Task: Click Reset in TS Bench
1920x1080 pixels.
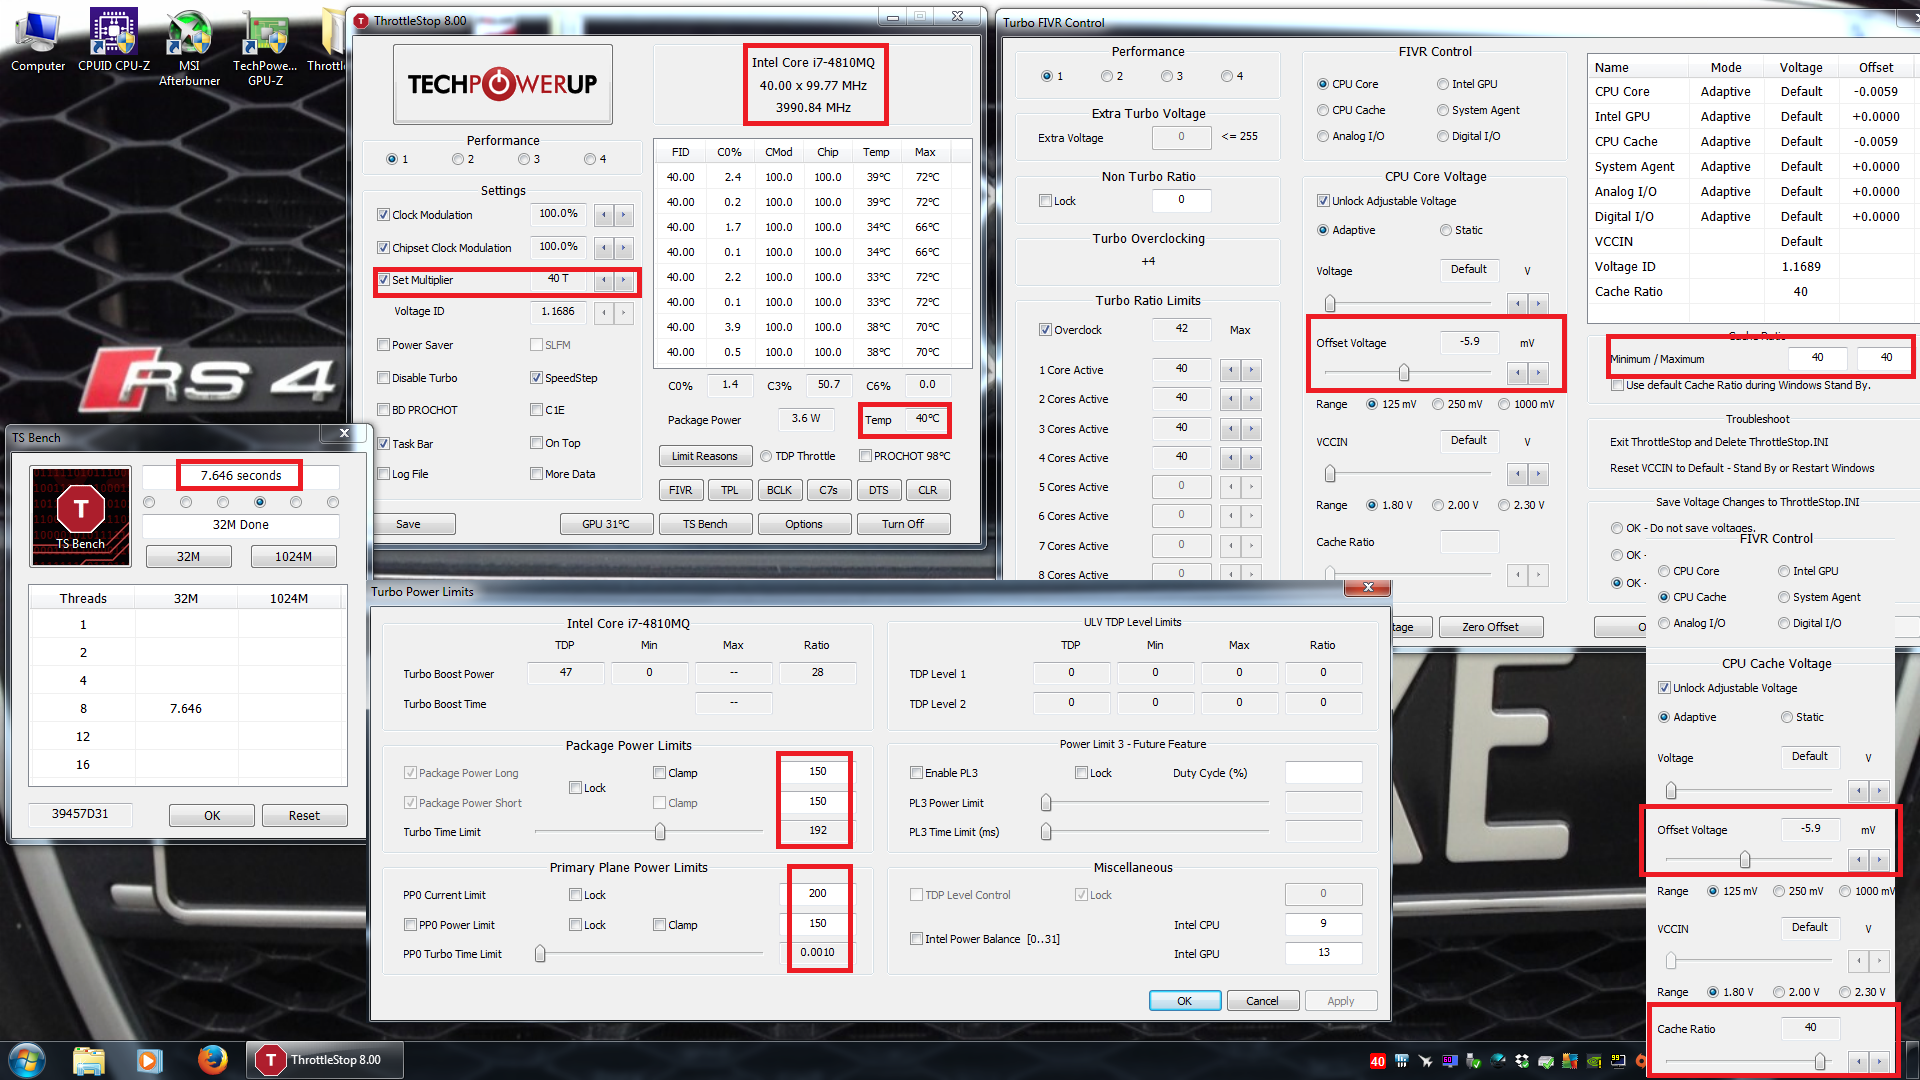Action: pyautogui.click(x=304, y=815)
